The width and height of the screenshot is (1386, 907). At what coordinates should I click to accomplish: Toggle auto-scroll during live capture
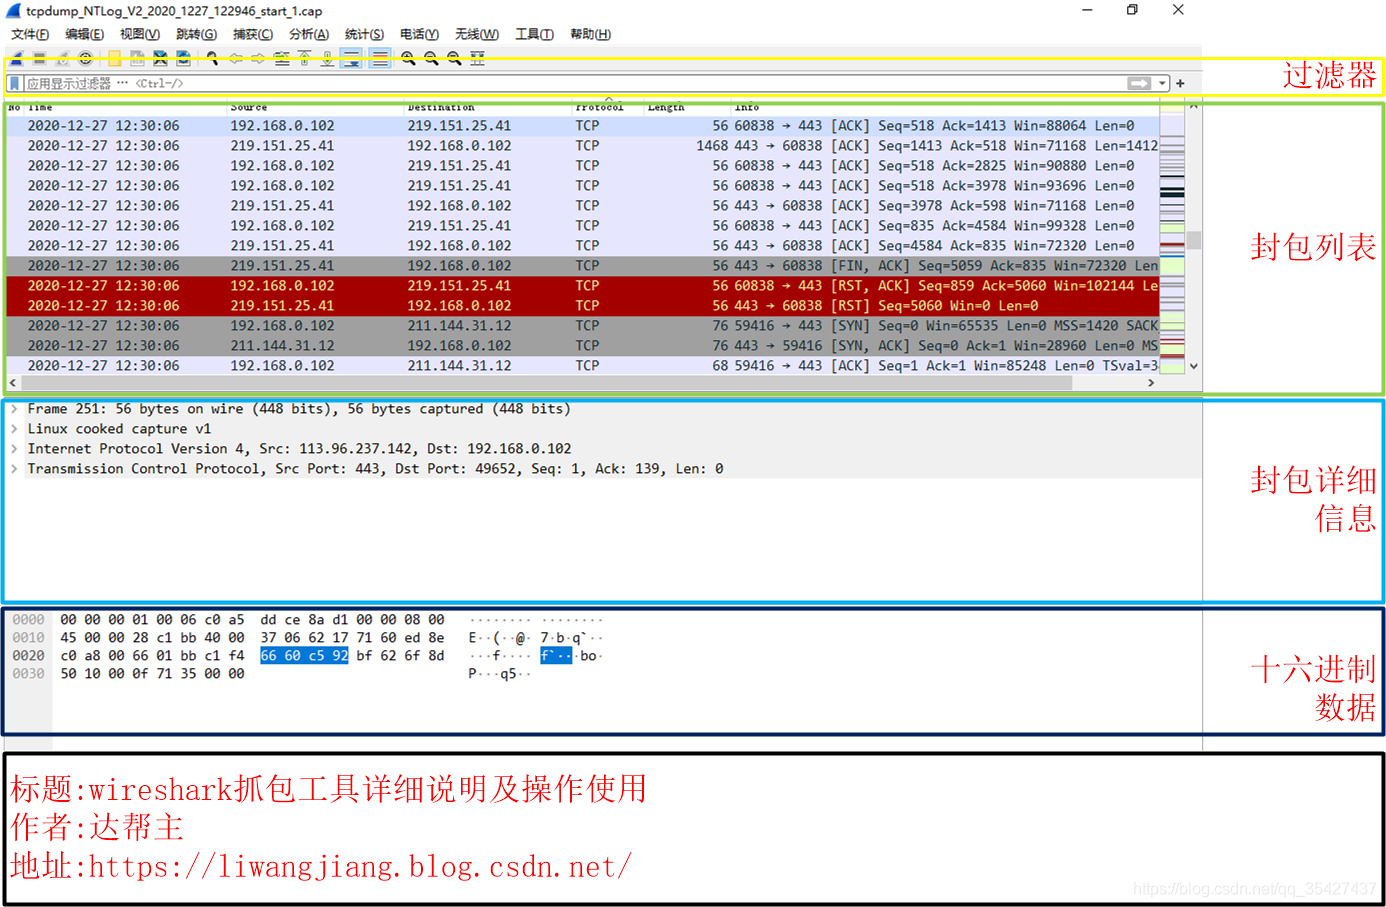point(351,59)
